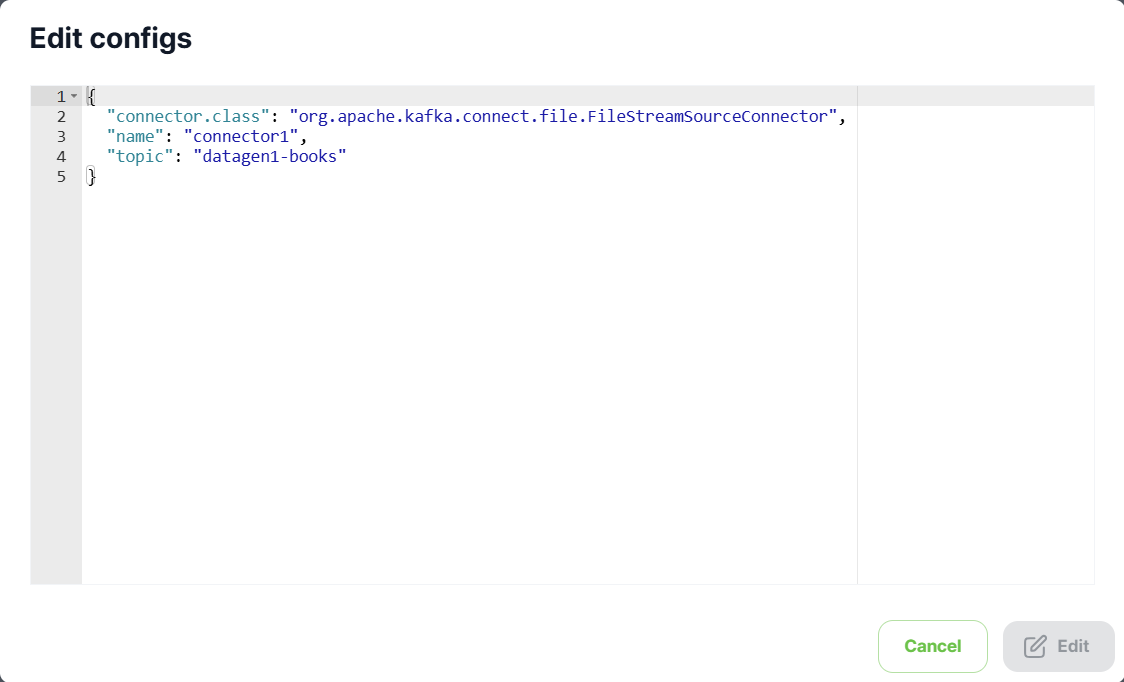This screenshot has height=682, width=1124.
Task: Collapse the JSON block fold arrow on line 1
Action: coord(74,96)
